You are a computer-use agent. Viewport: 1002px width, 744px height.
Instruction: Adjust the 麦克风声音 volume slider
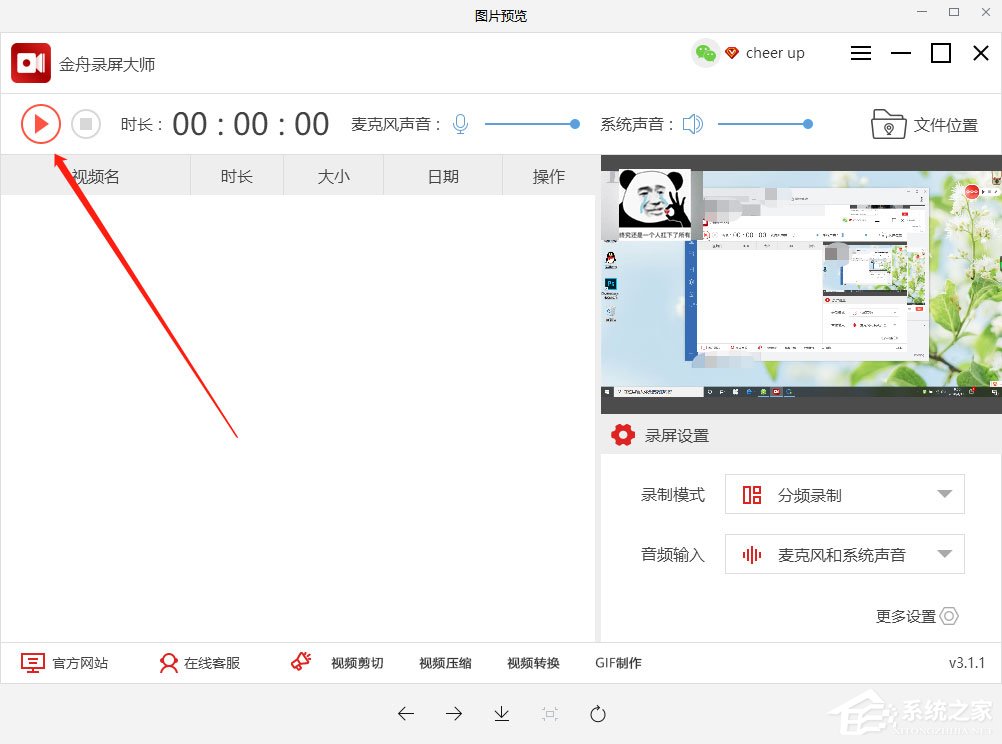532,124
